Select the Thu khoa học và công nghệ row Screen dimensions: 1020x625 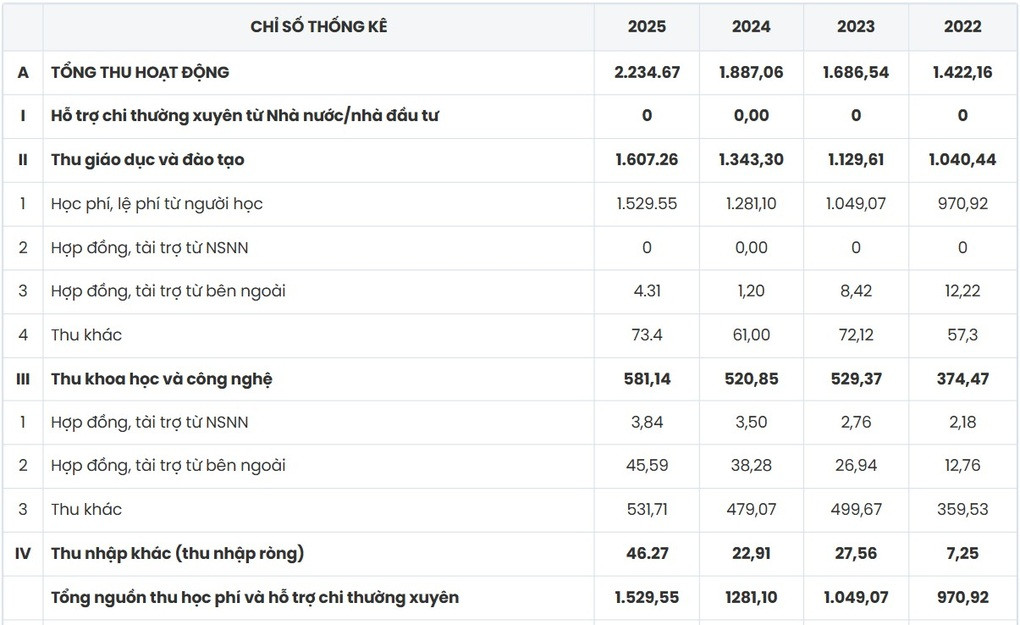(510, 379)
